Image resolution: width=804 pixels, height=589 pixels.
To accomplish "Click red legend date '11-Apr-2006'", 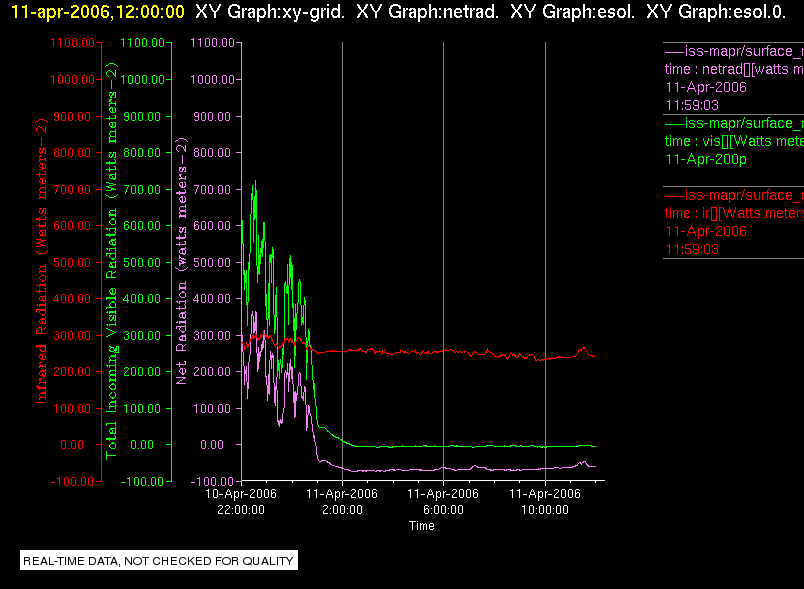I will tap(706, 231).
